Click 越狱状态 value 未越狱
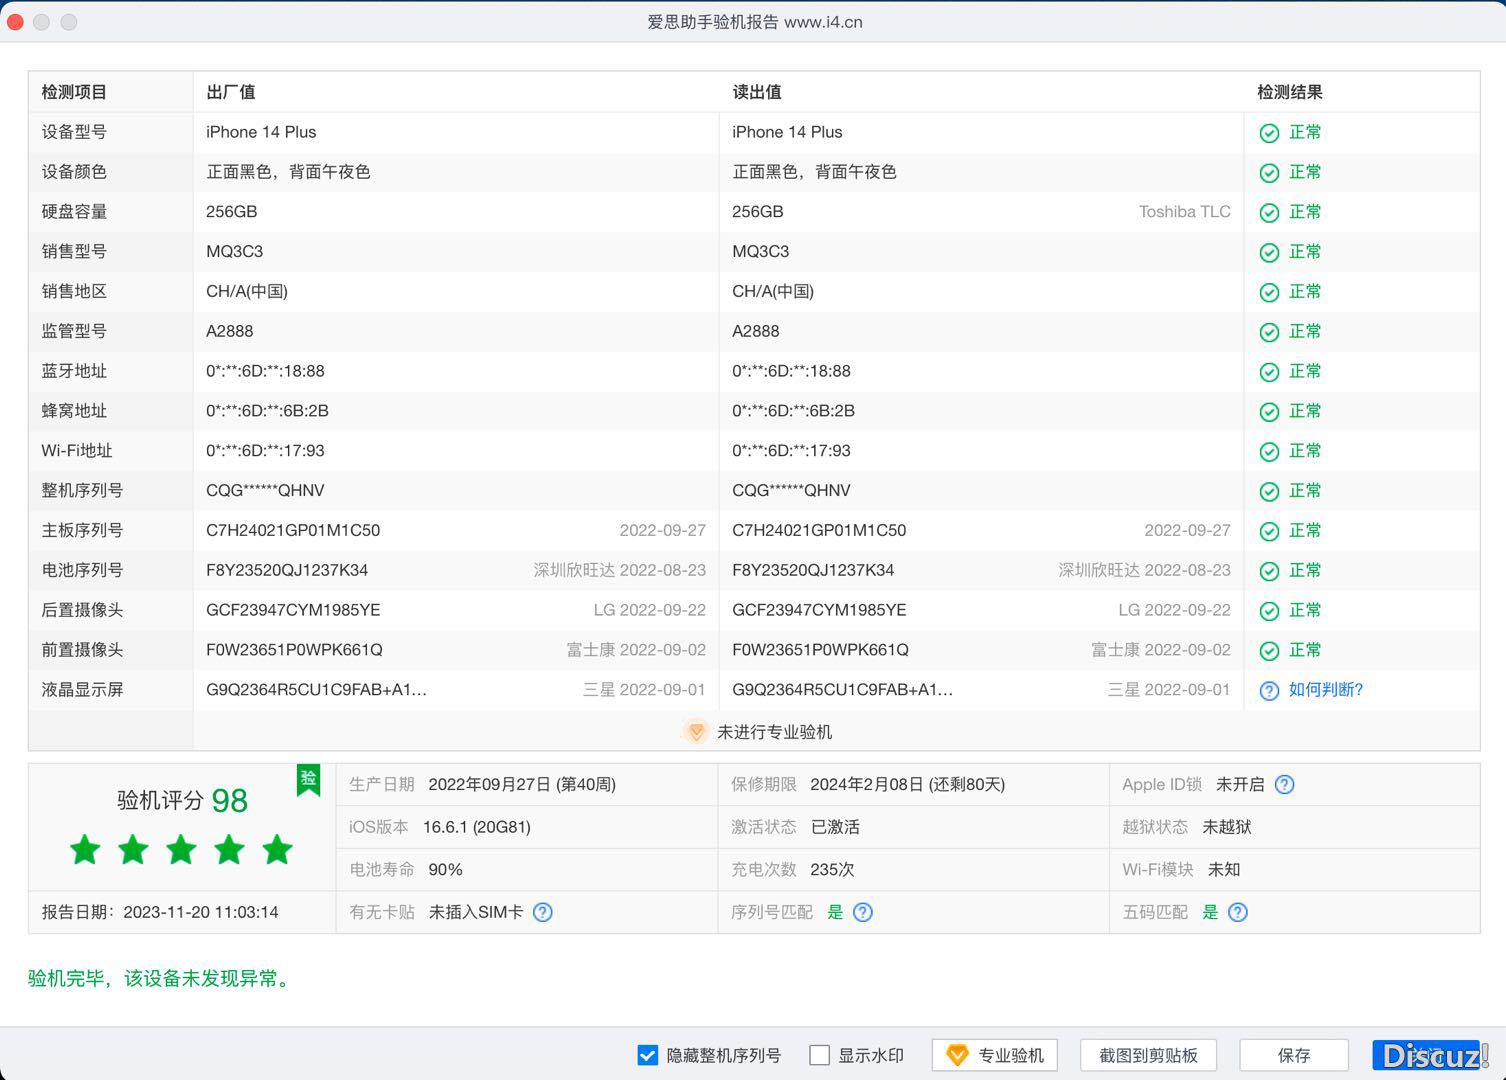This screenshot has height=1080, width=1506. click(x=1227, y=827)
